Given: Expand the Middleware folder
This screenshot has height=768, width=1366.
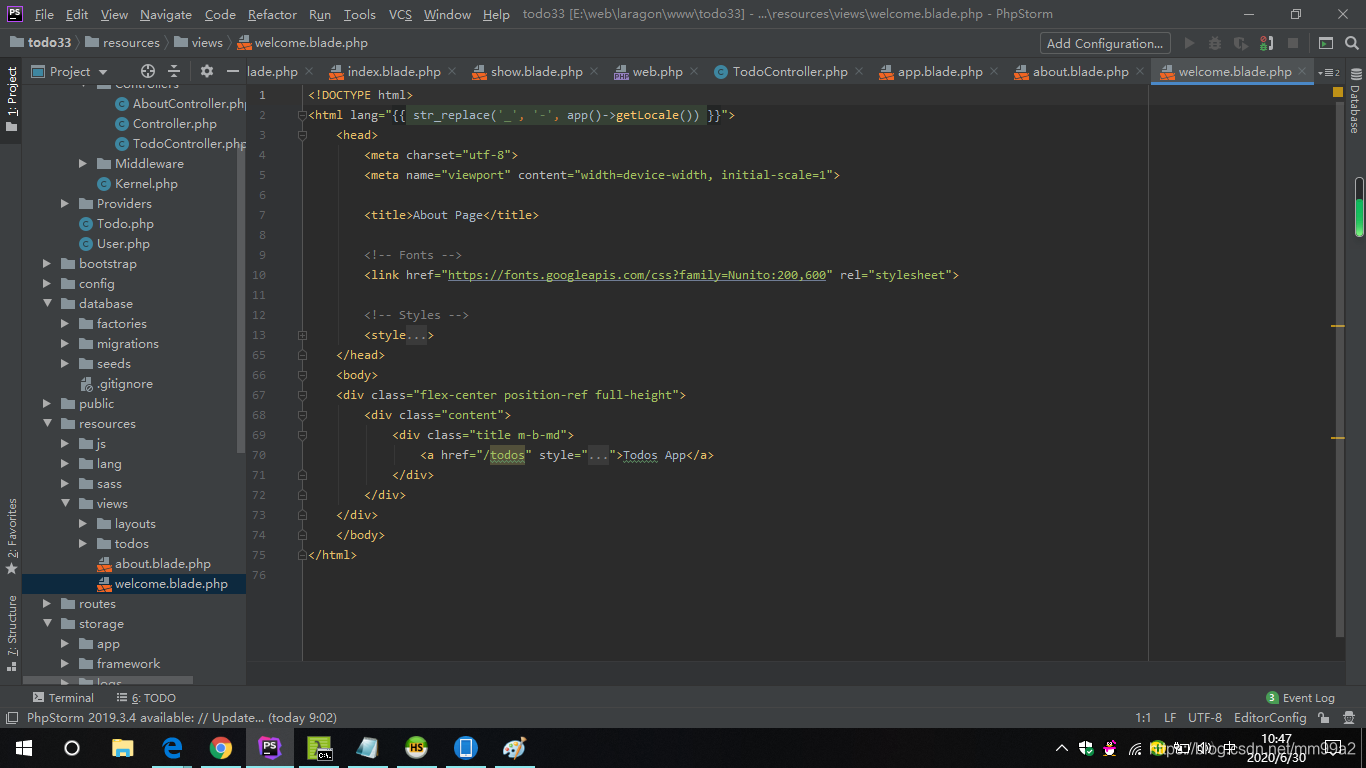Looking at the screenshot, I should 83,163.
